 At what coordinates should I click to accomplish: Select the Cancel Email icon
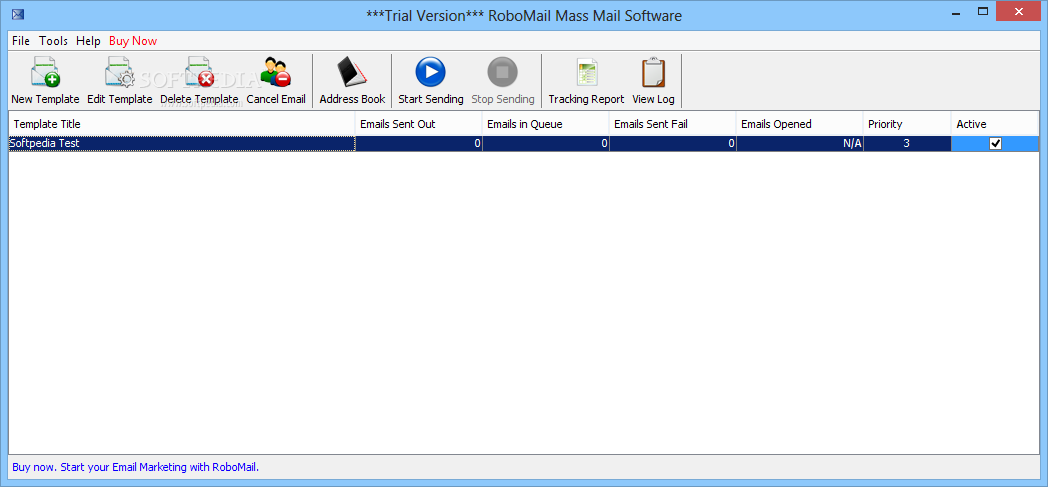tap(275, 73)
